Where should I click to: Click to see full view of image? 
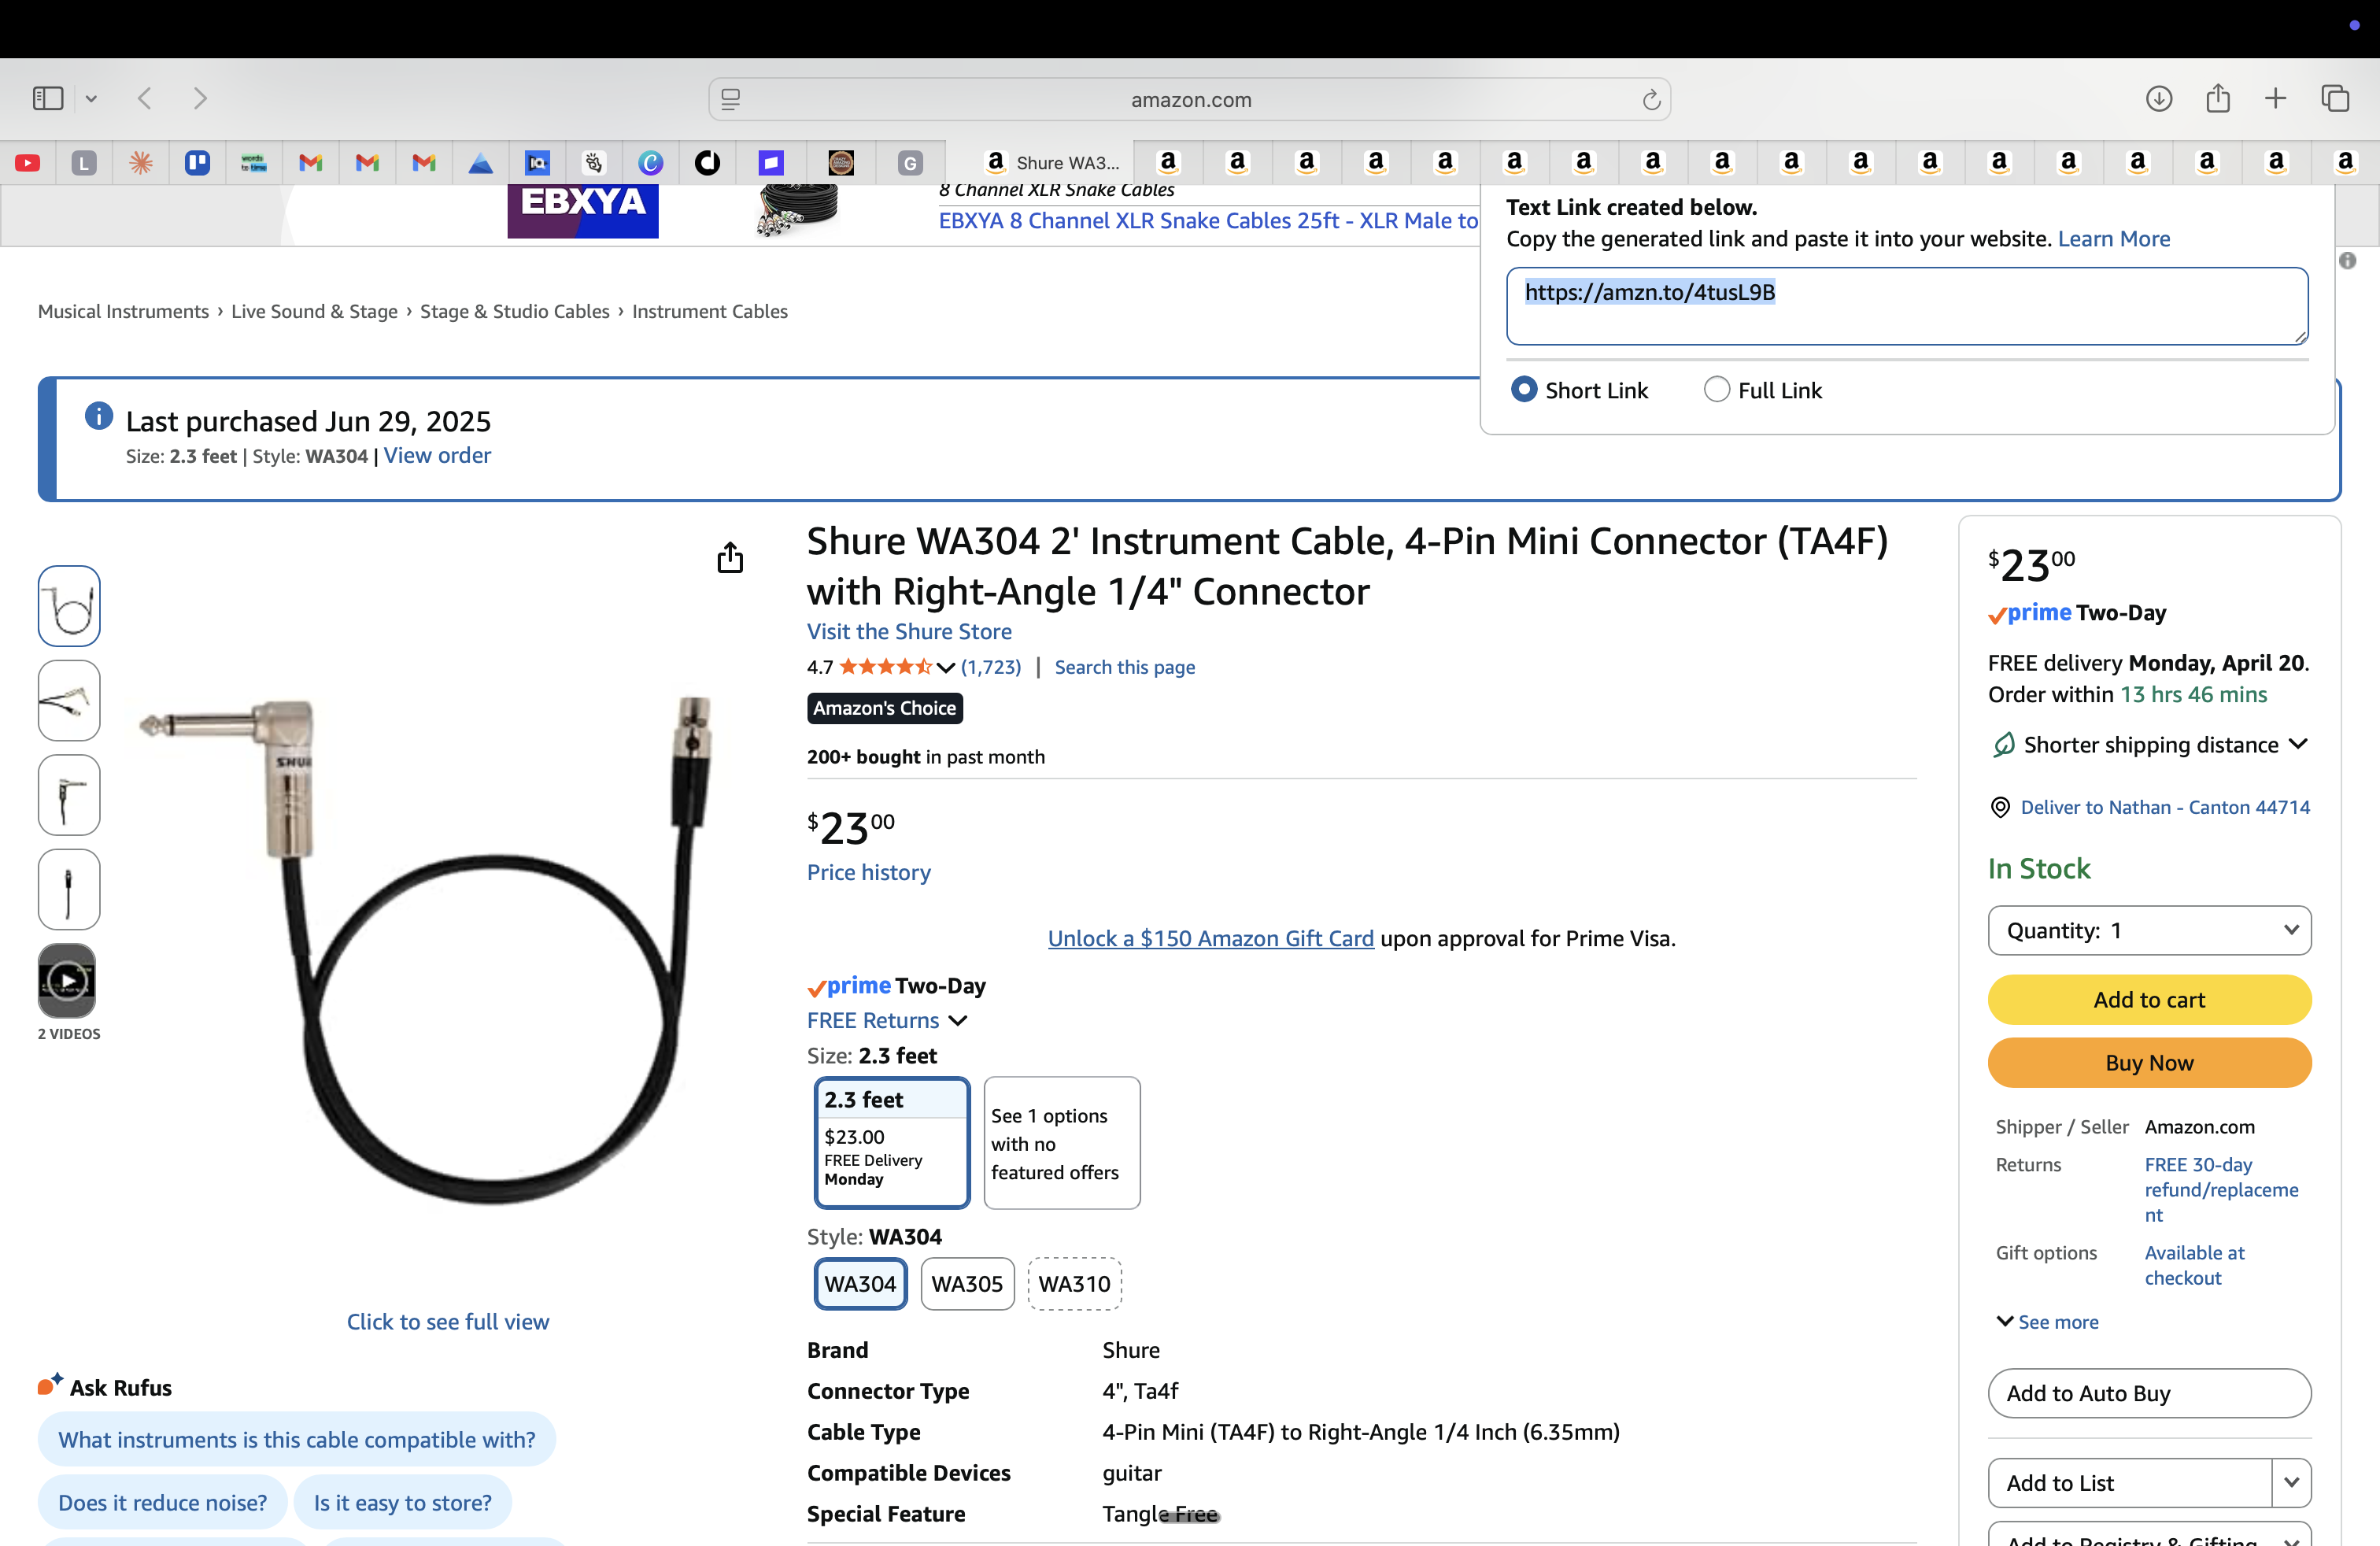448,1322
